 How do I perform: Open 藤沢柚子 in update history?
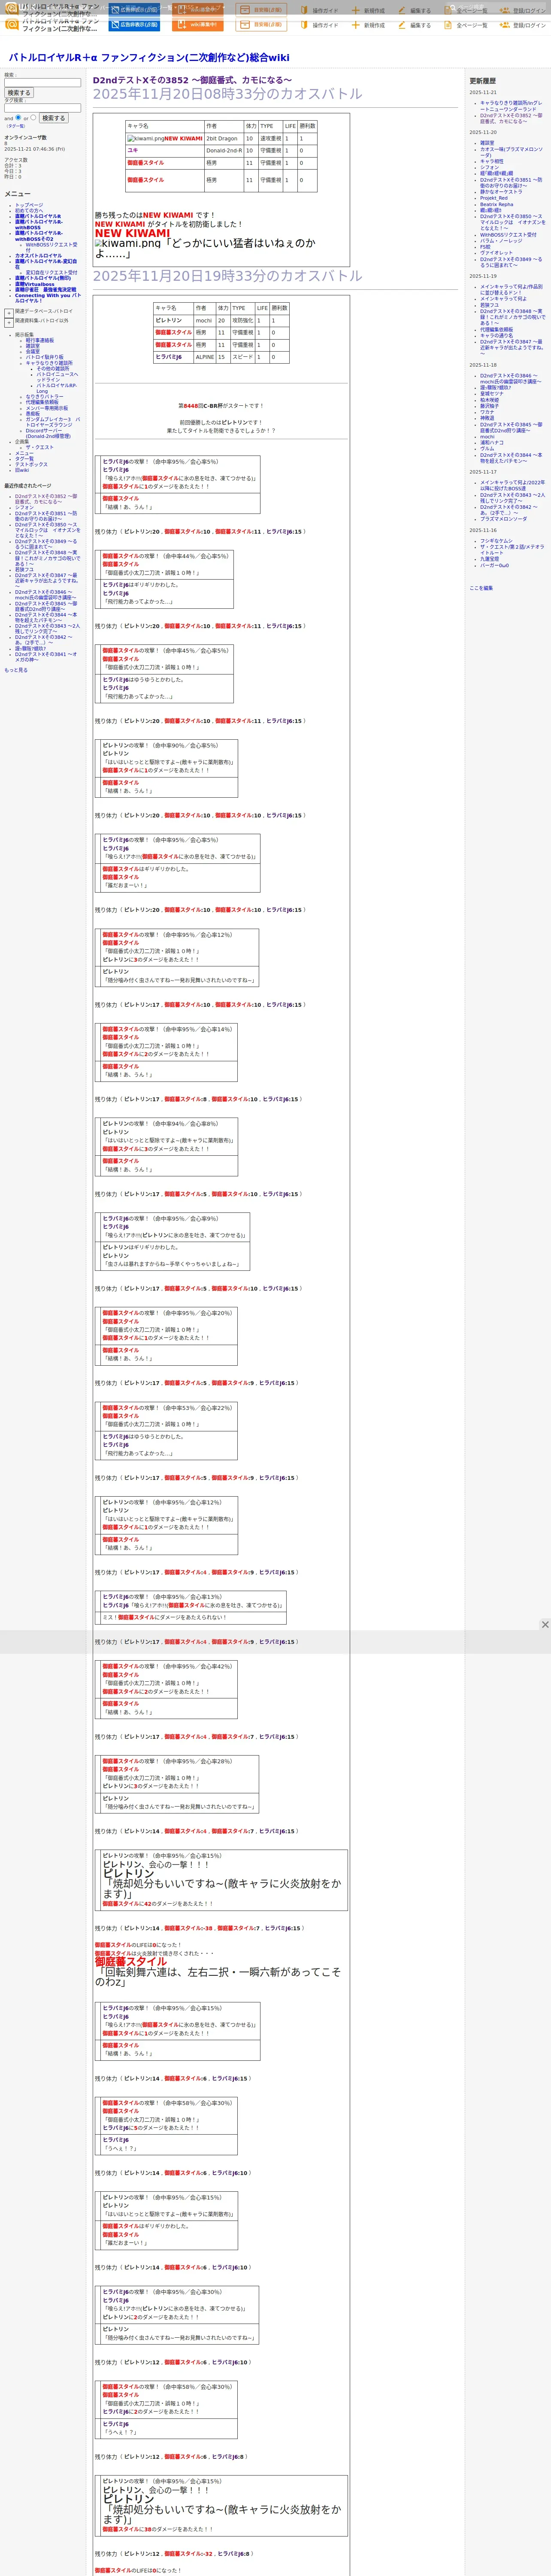490,406
